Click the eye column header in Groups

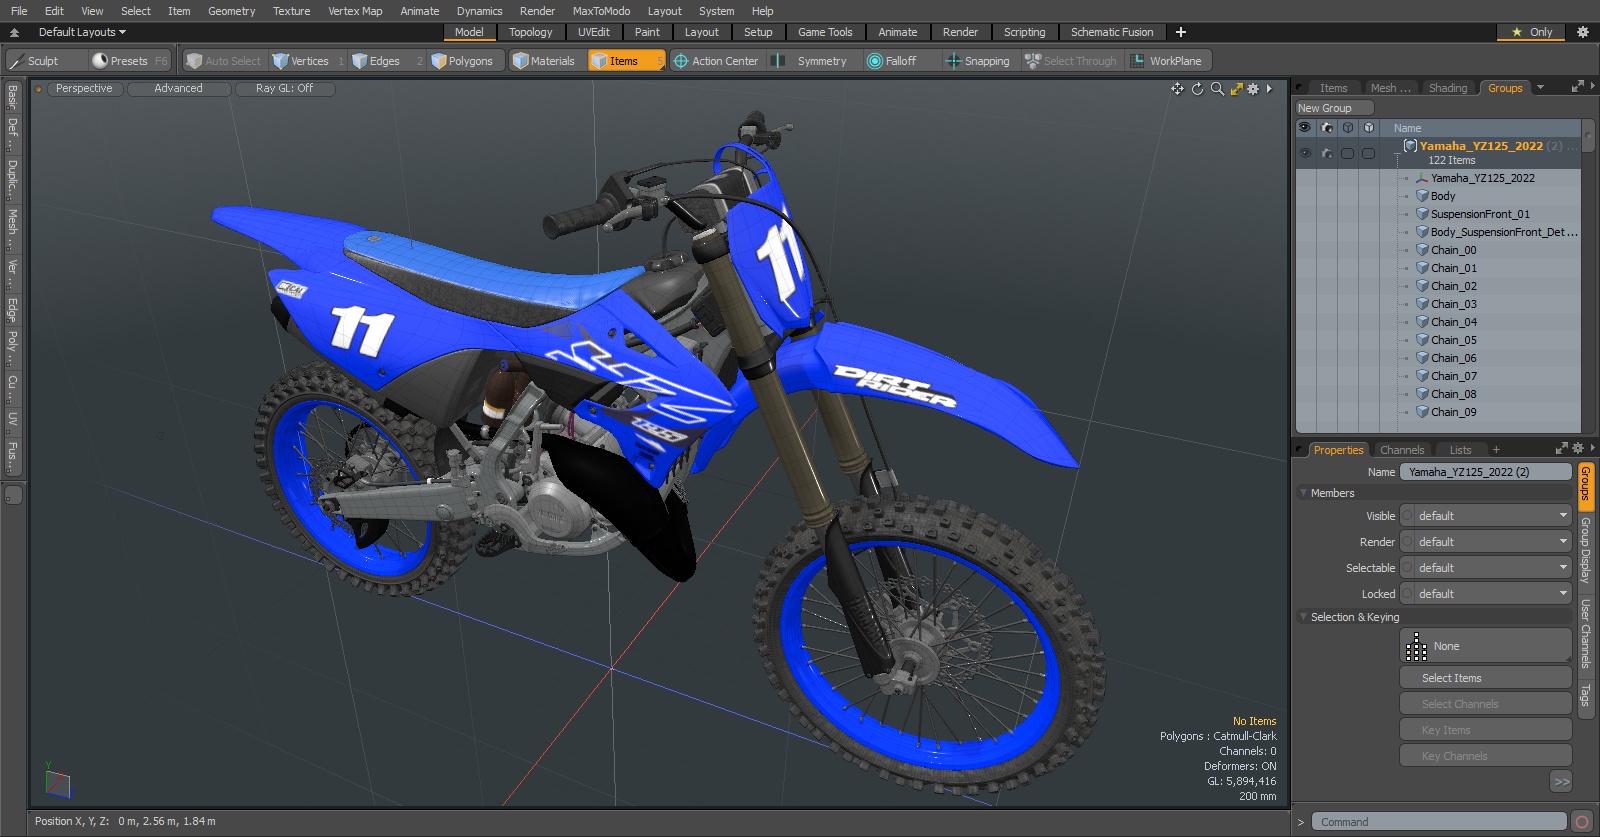point(1304,128)
